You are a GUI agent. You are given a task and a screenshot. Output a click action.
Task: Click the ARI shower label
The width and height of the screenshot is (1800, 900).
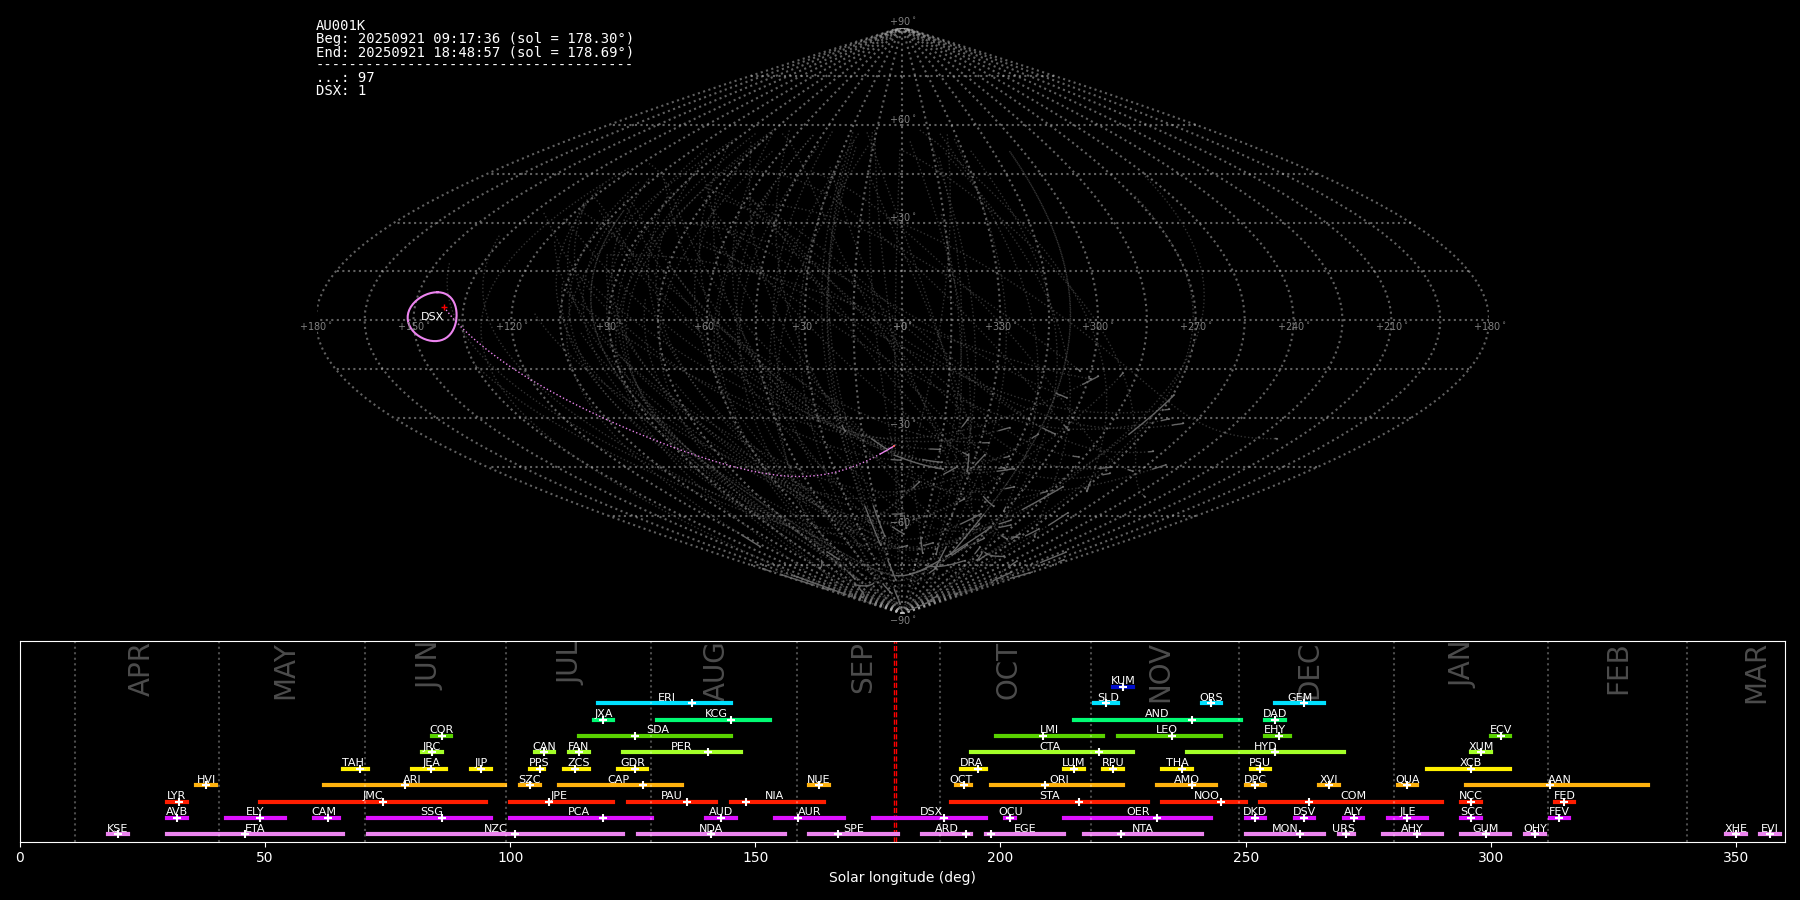pos(412,780)
